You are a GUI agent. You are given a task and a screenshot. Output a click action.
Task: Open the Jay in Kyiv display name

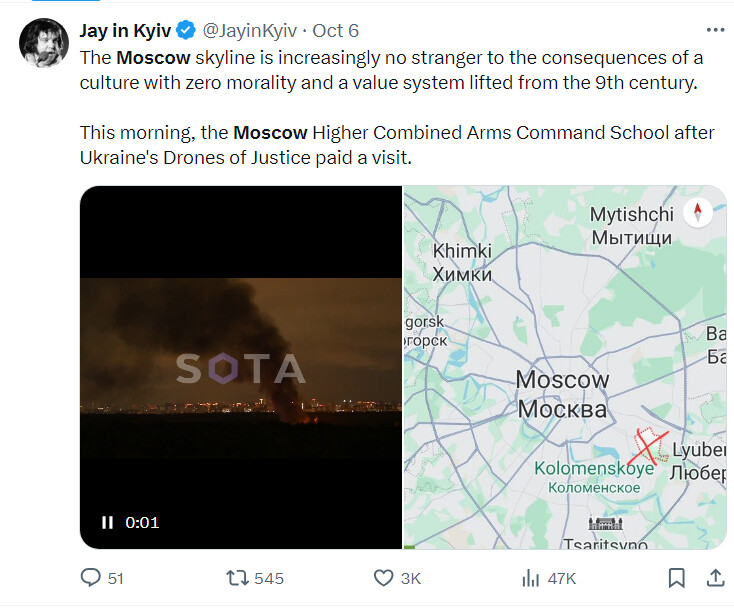(125, 30)
